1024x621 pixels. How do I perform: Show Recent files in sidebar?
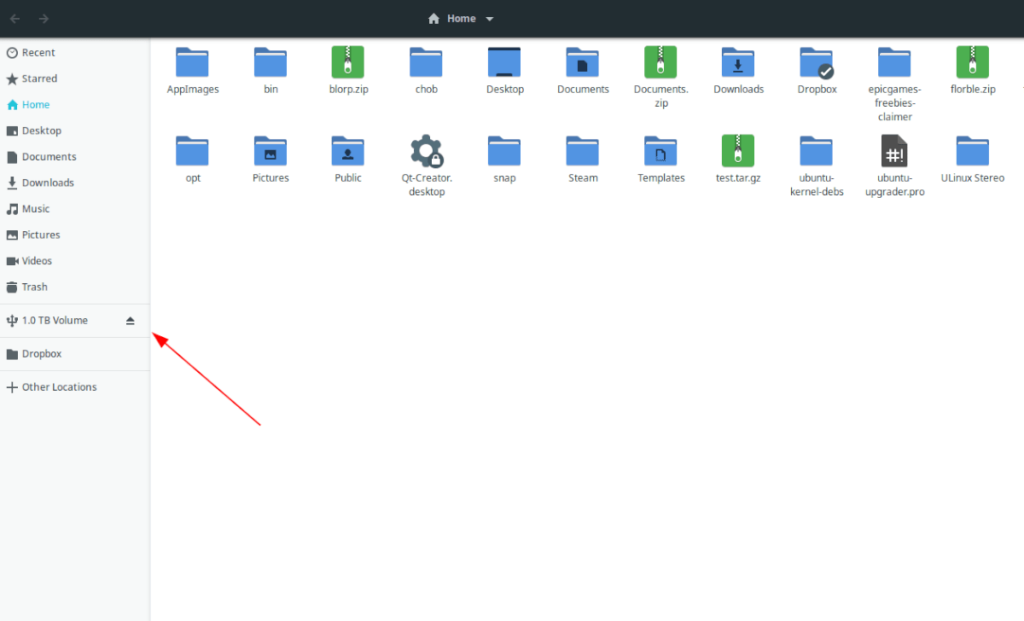(74, 52)
